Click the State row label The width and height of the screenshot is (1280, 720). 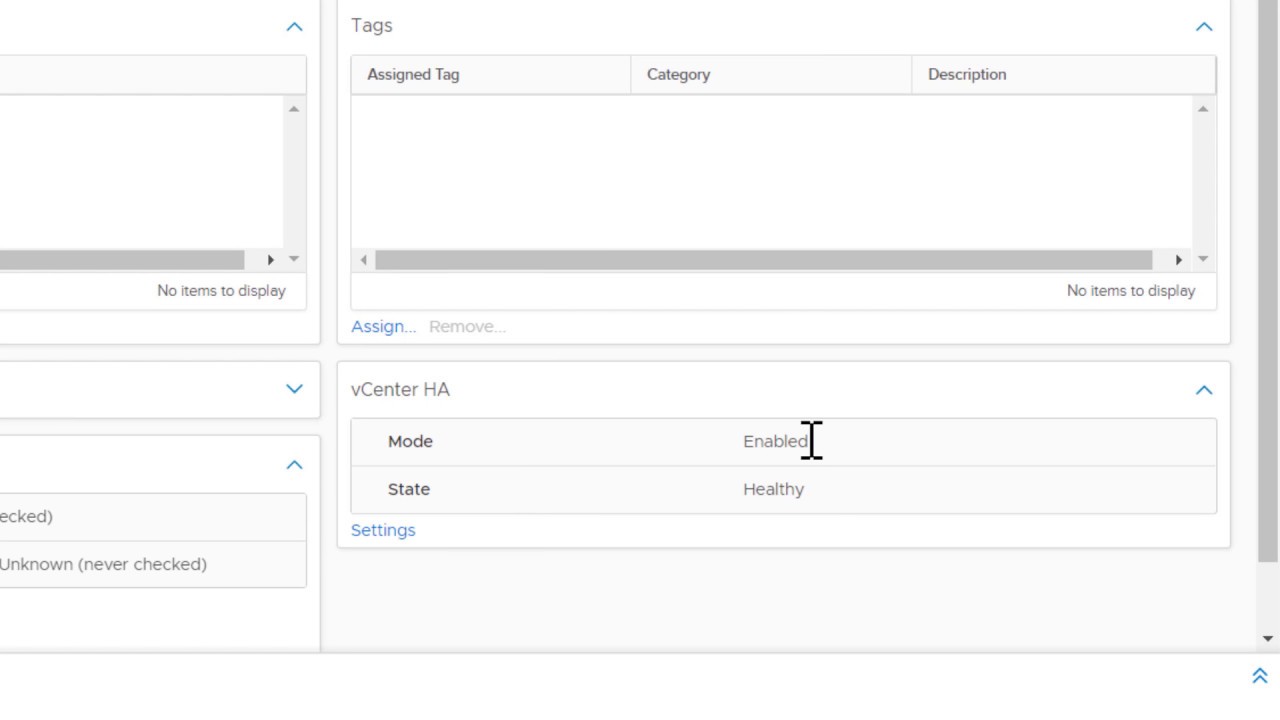409,490
